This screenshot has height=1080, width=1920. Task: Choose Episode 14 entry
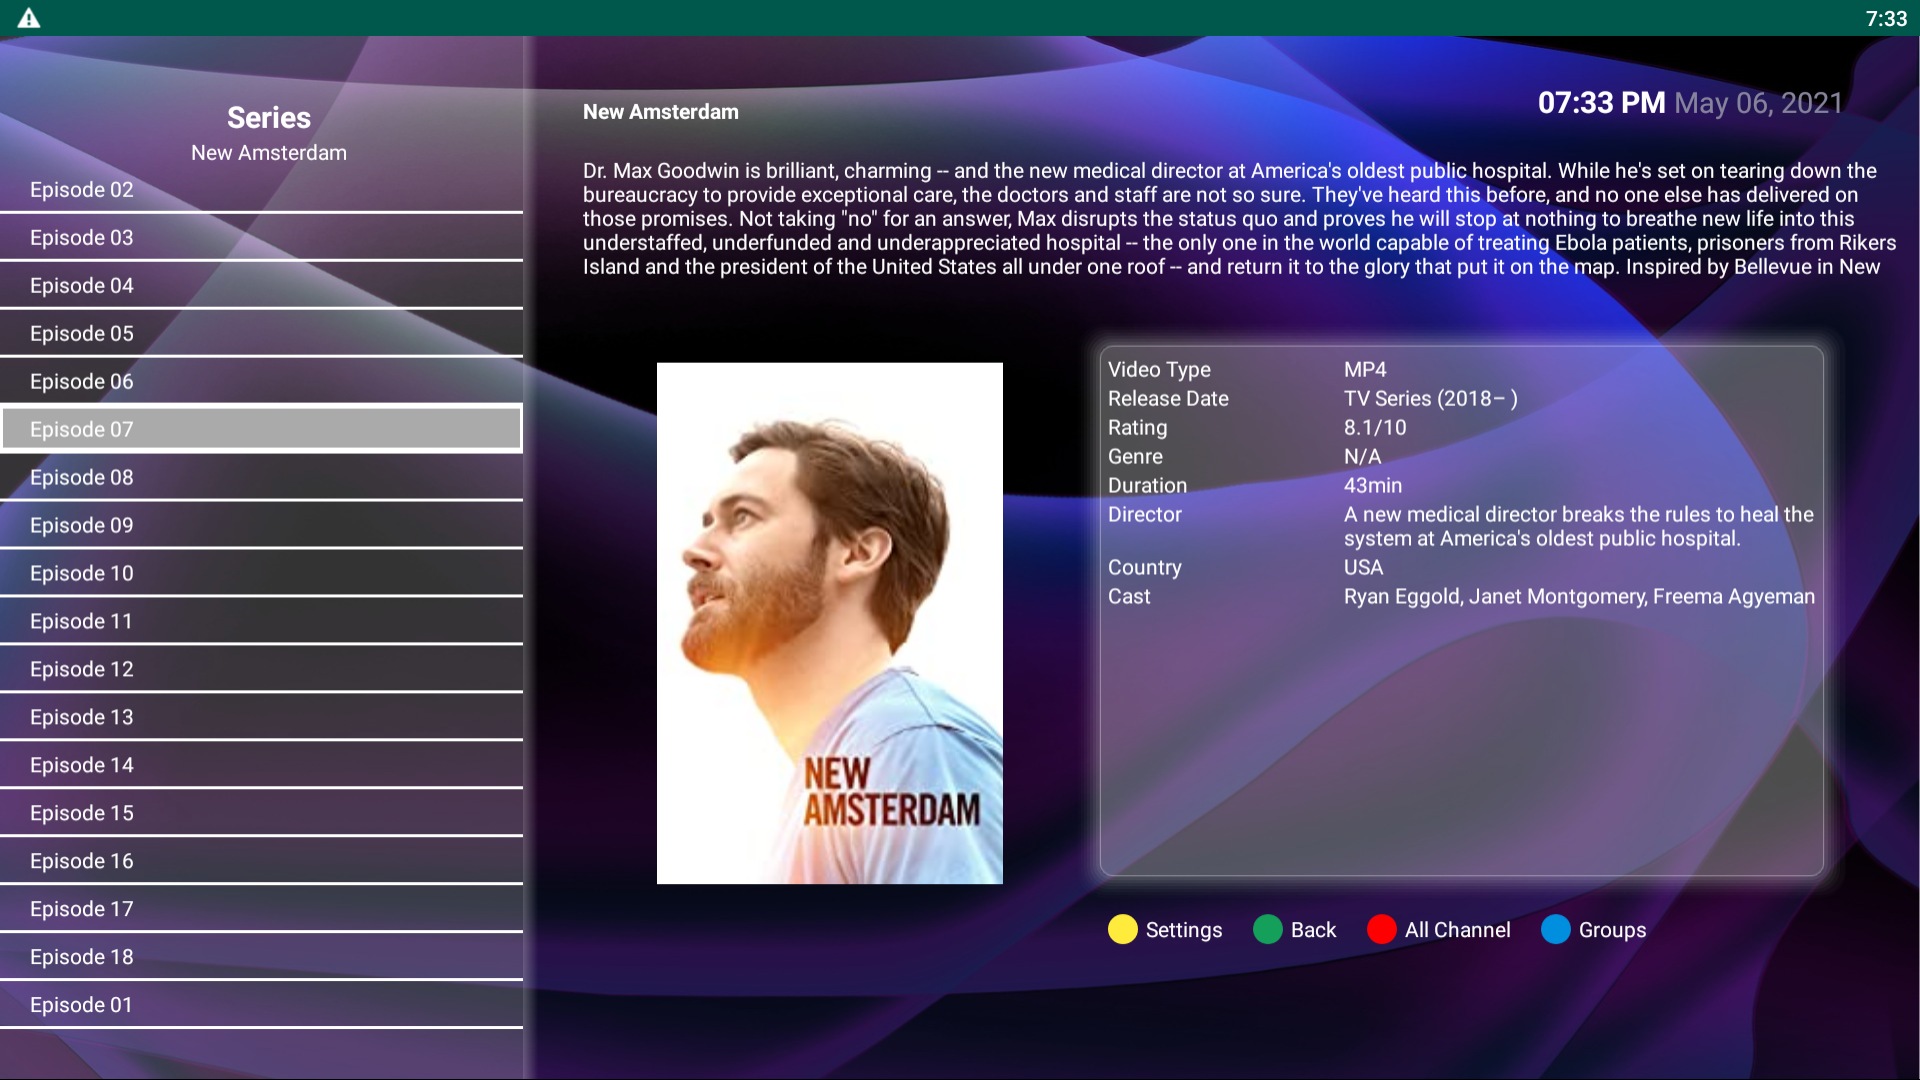[x=261, y=766]
